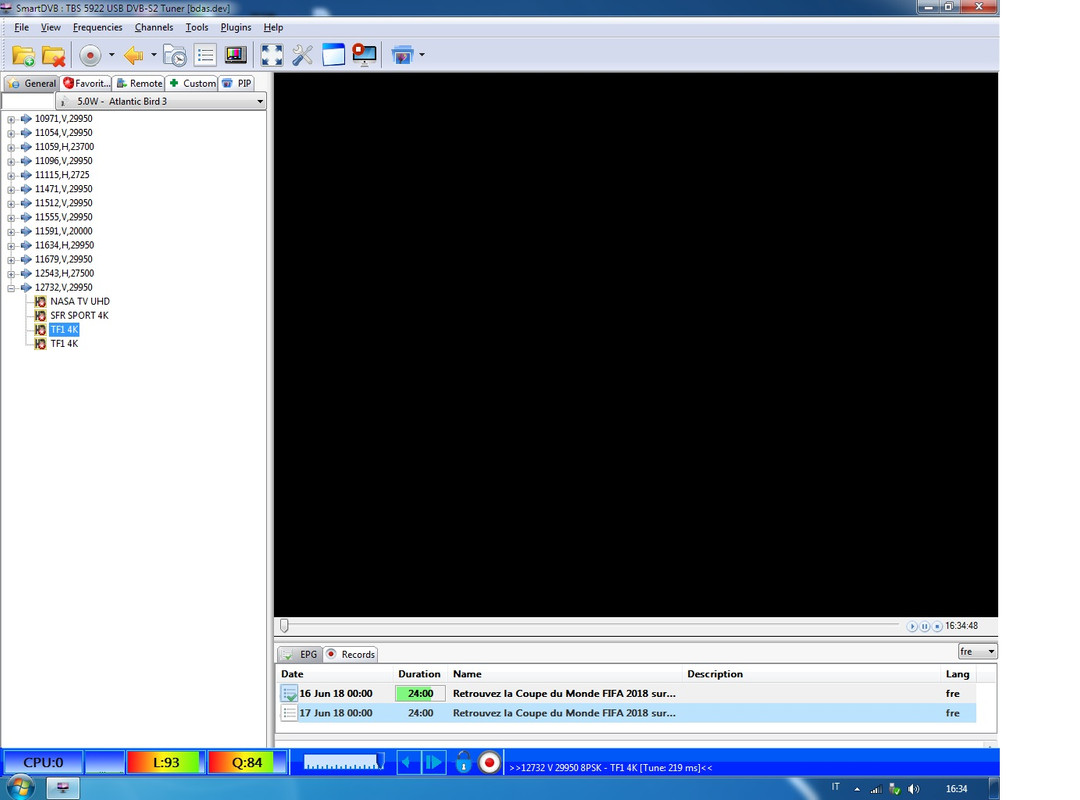Open the snapshot icon dropdown arrow
Viewport: 1080px width, 800px height.
pyautogui.click(x=422, y=55)
